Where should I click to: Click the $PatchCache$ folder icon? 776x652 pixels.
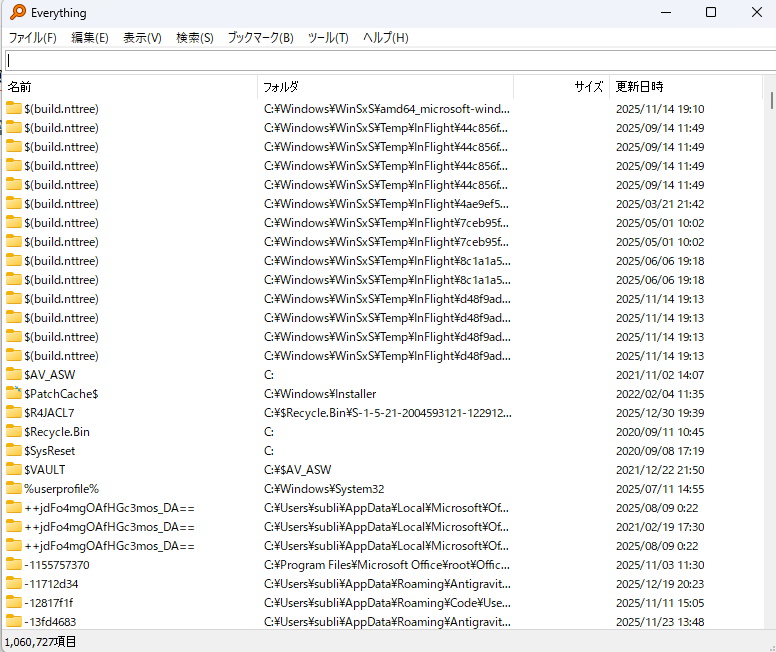click(x=14, y=393)
